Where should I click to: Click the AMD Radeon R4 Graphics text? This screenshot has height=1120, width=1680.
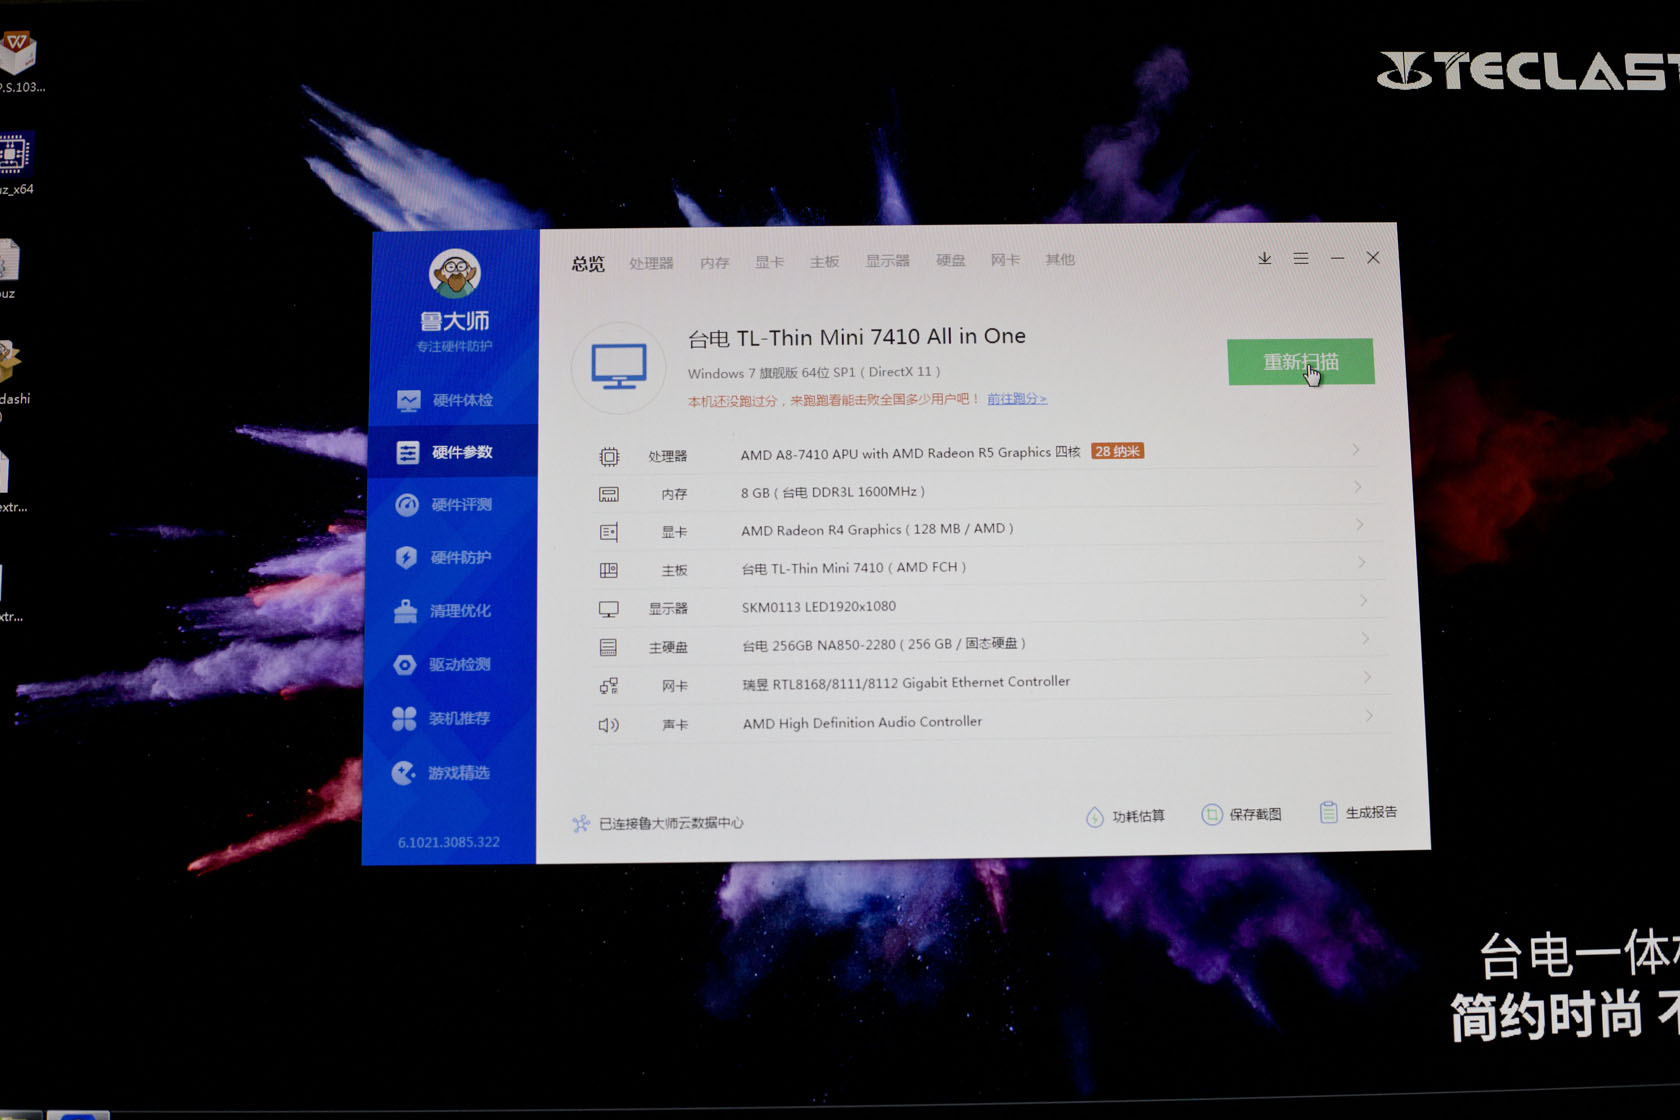(877, 529)
